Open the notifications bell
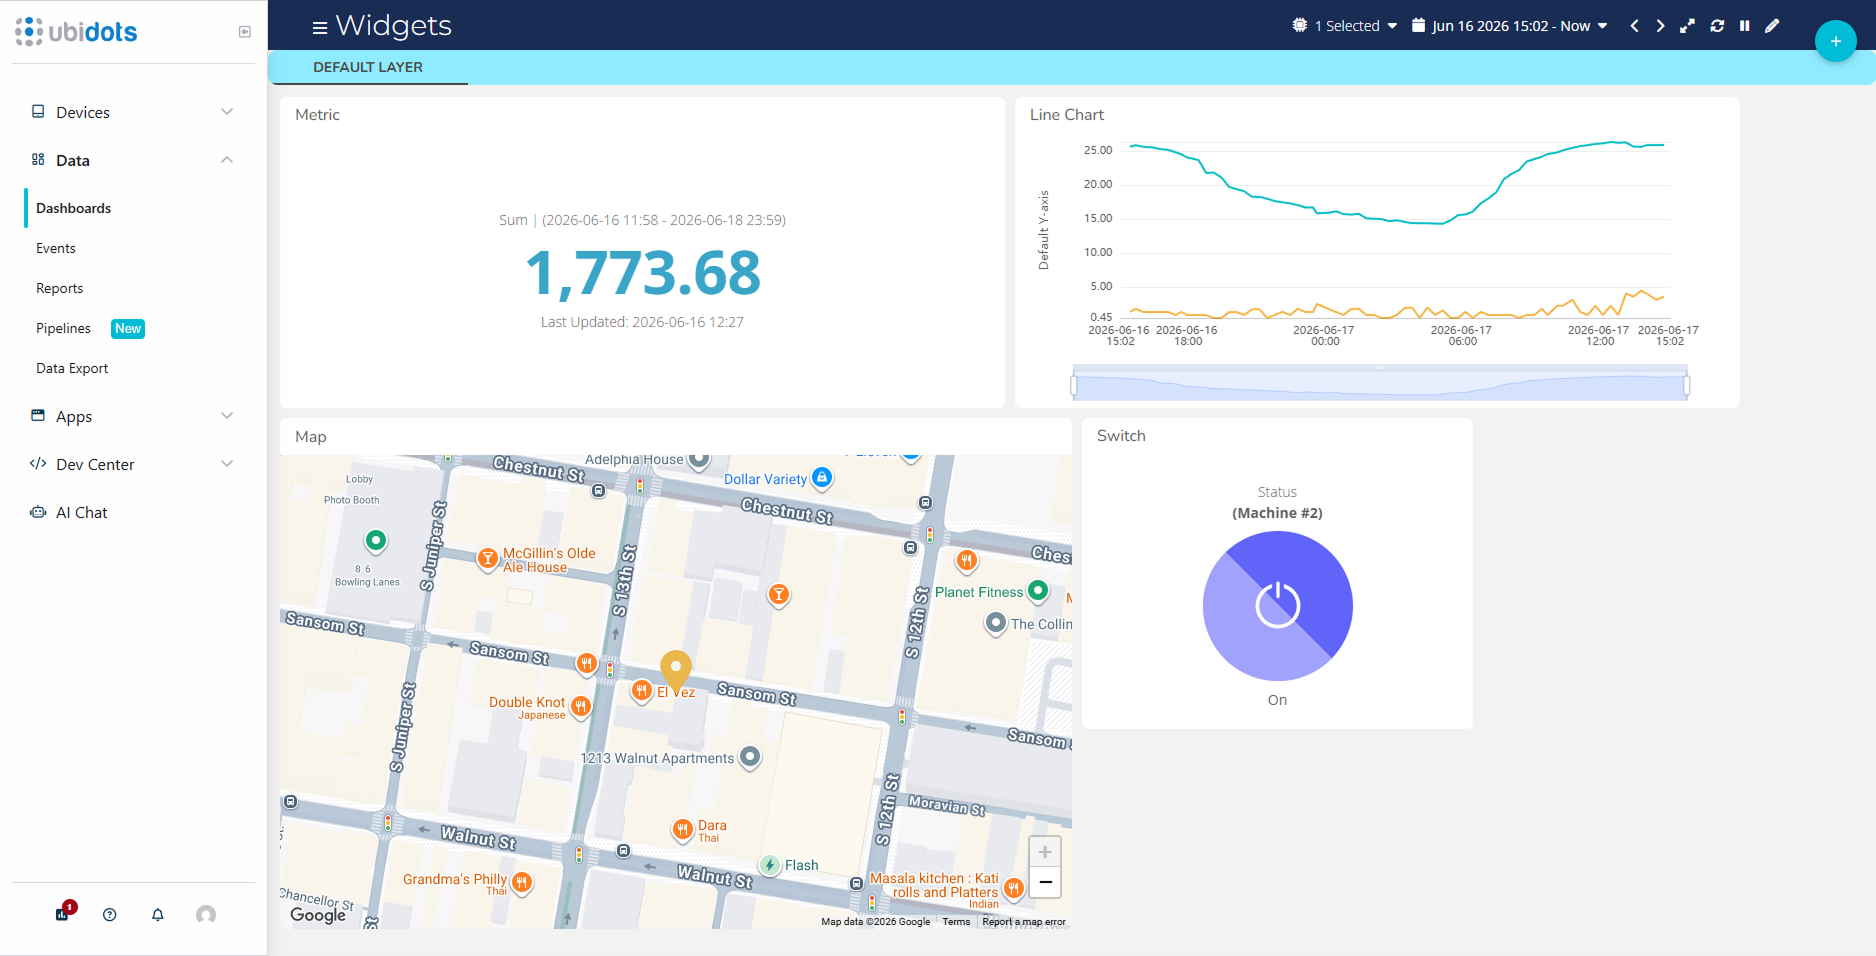Image resolution: width=1876 pixels, height=956 pixels. pos(158,914)
